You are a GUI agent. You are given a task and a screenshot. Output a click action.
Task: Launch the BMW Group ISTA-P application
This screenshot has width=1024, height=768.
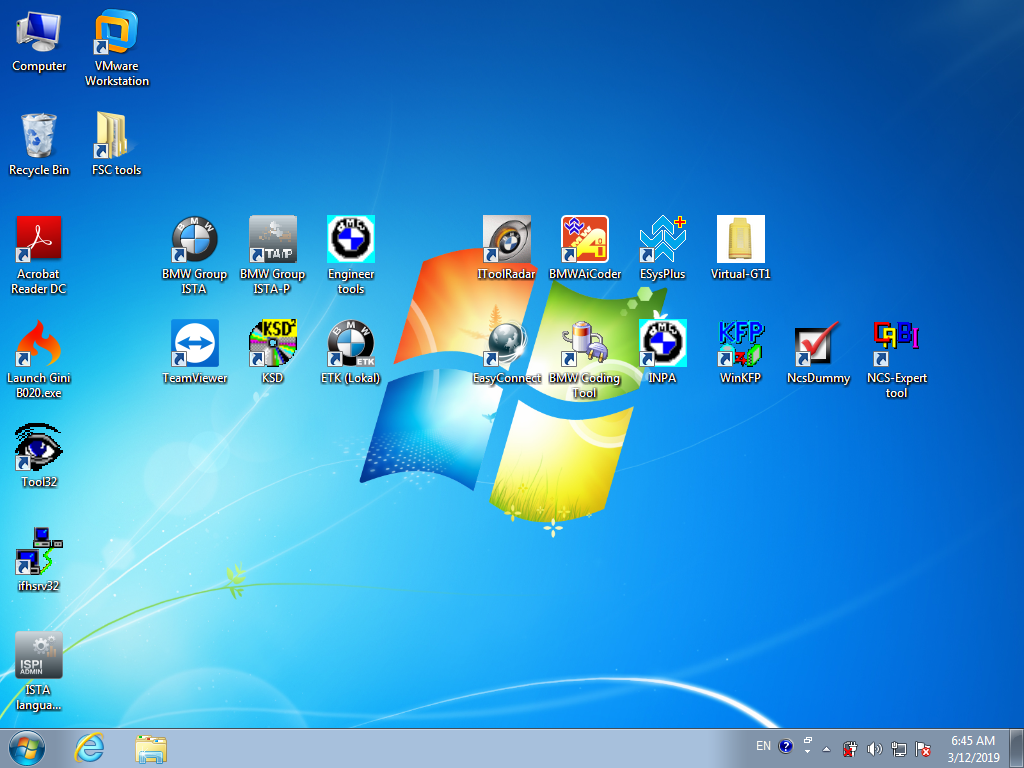point(272,241)
